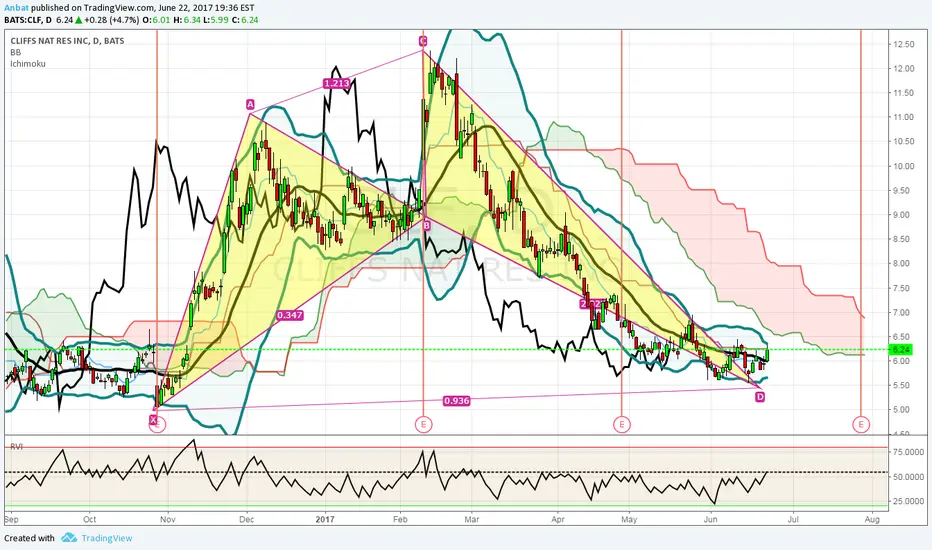Click the 1.213 ratio label
Viewport: 932px width, 550px height.
[336, 83]
